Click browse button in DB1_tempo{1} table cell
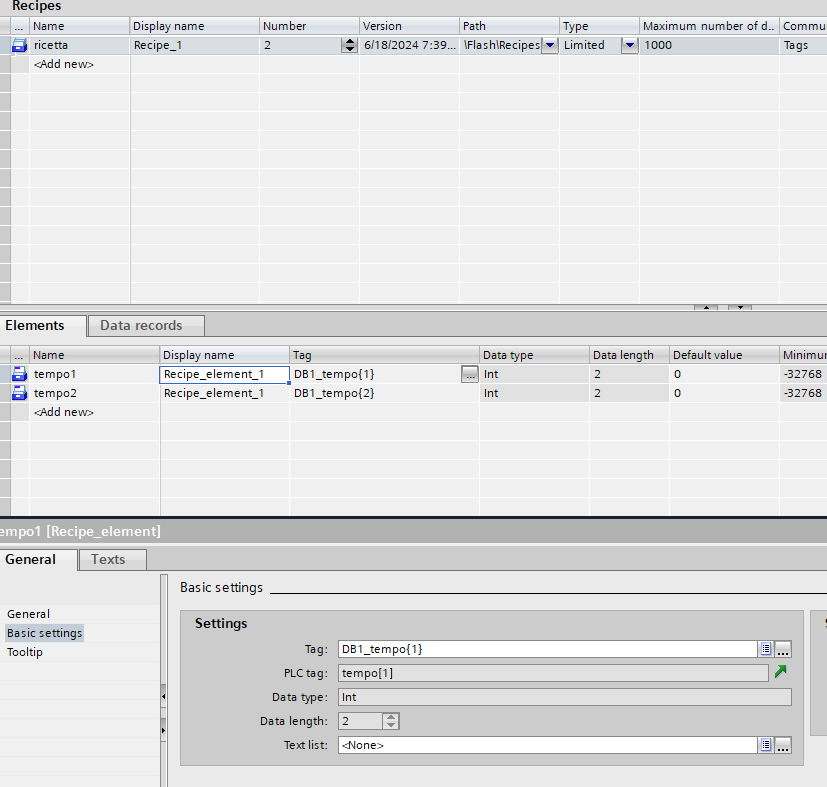The width and height of the screenshot is (827, 787). [x=469, y=374]
